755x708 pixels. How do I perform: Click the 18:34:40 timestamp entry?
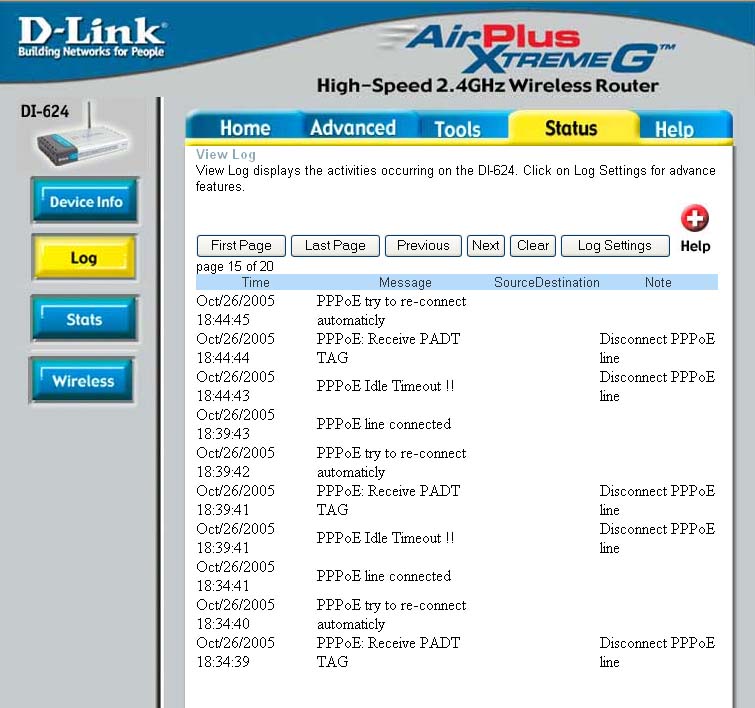[235, 614]
